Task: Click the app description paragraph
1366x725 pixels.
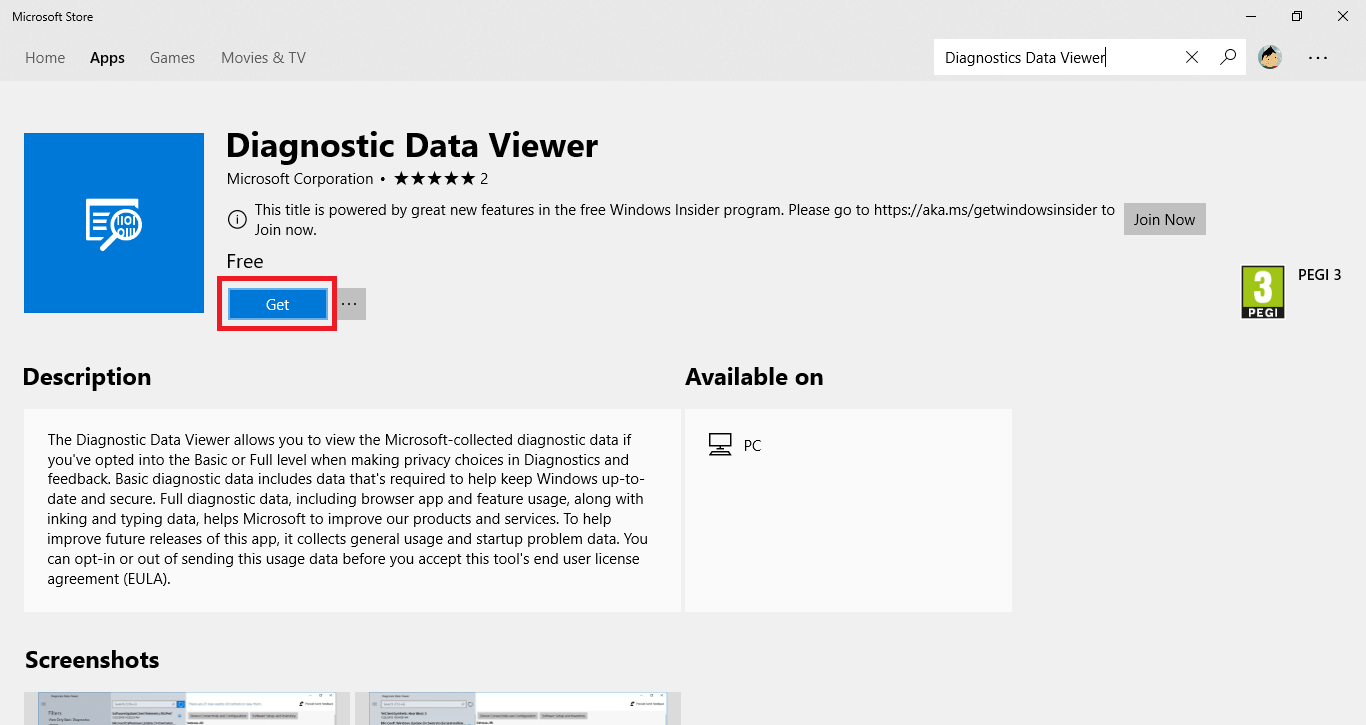Action: (x=346, y=509)
